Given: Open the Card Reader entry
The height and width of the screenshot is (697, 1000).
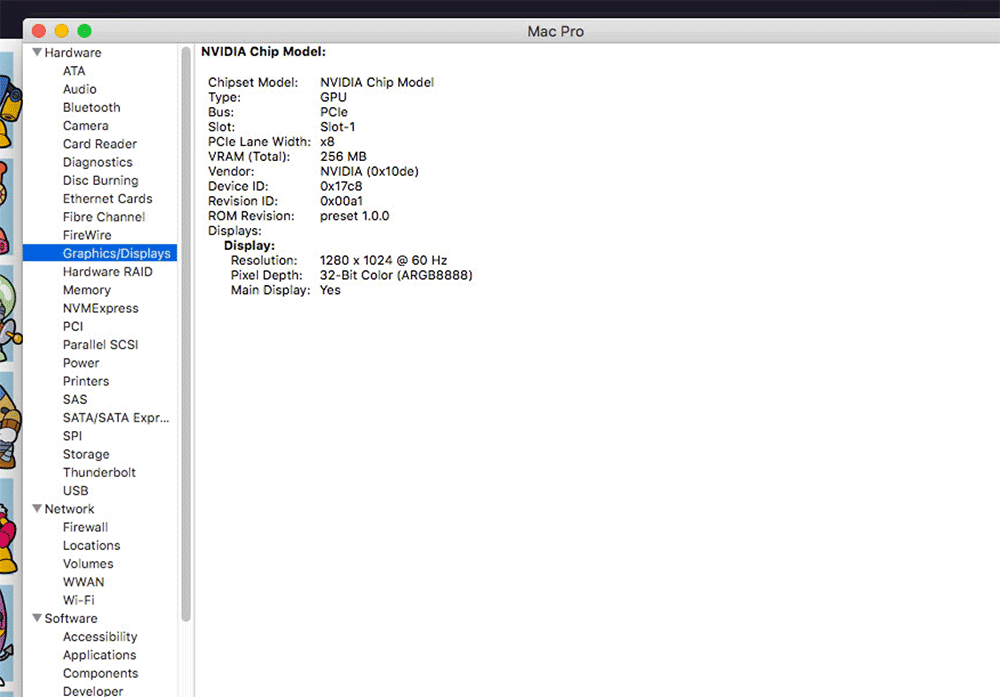Looking at the screenshot, I should (x=99, y=144).
